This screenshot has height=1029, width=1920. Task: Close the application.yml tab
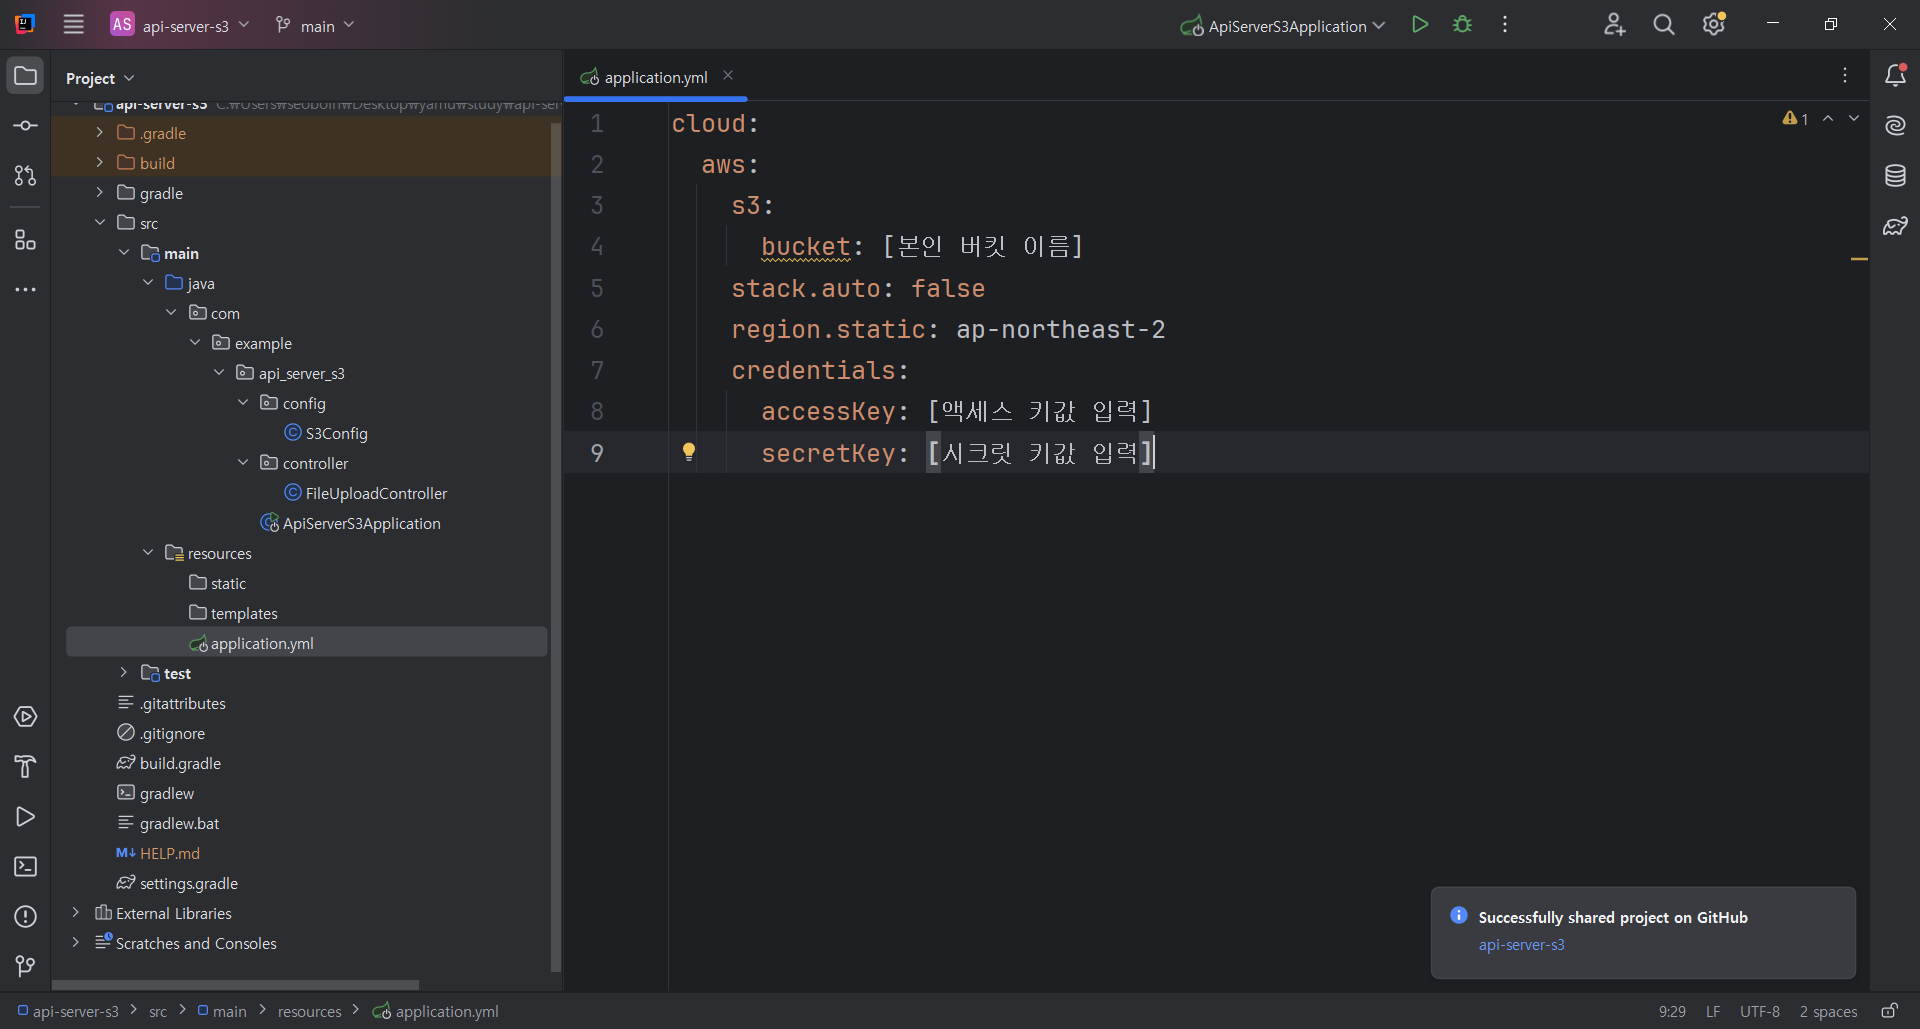click(728, 76)
